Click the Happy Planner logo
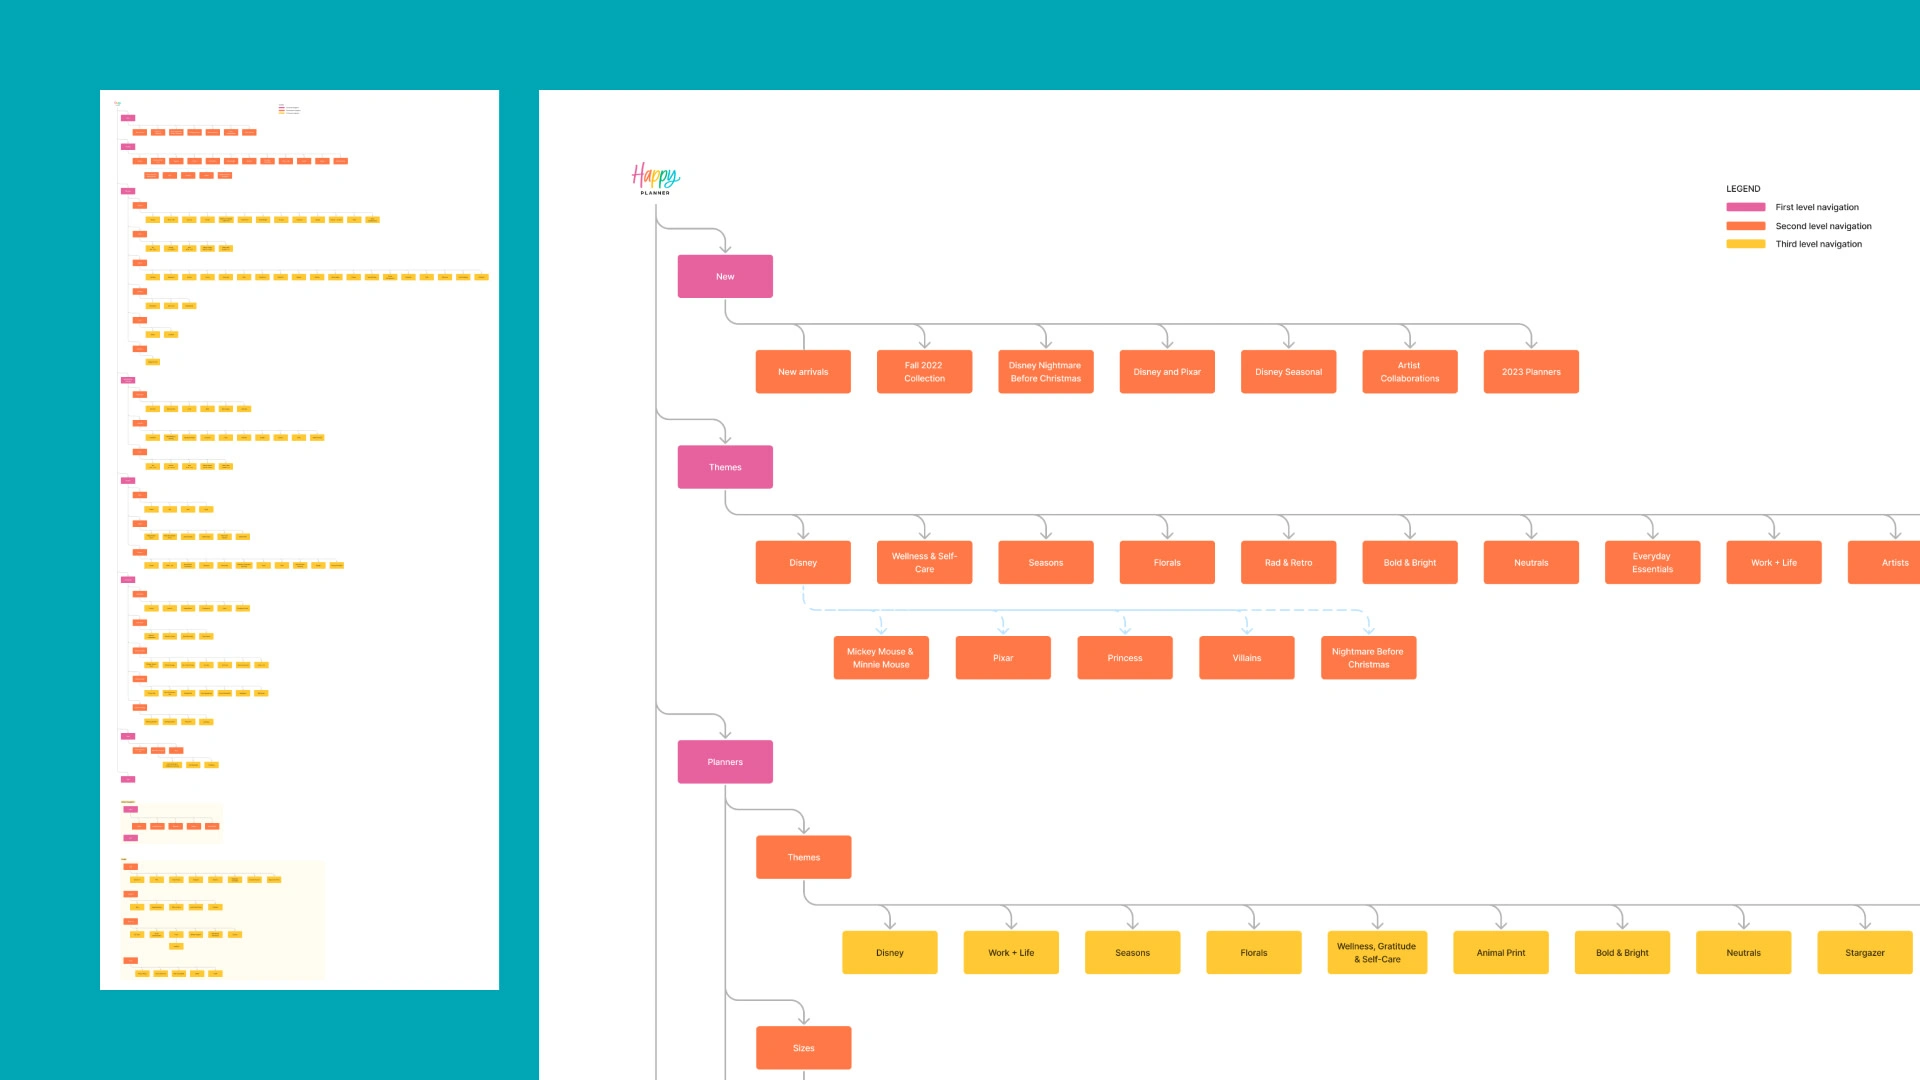The width and height of the screenshot is (1920, 1080). click(655, 178)
